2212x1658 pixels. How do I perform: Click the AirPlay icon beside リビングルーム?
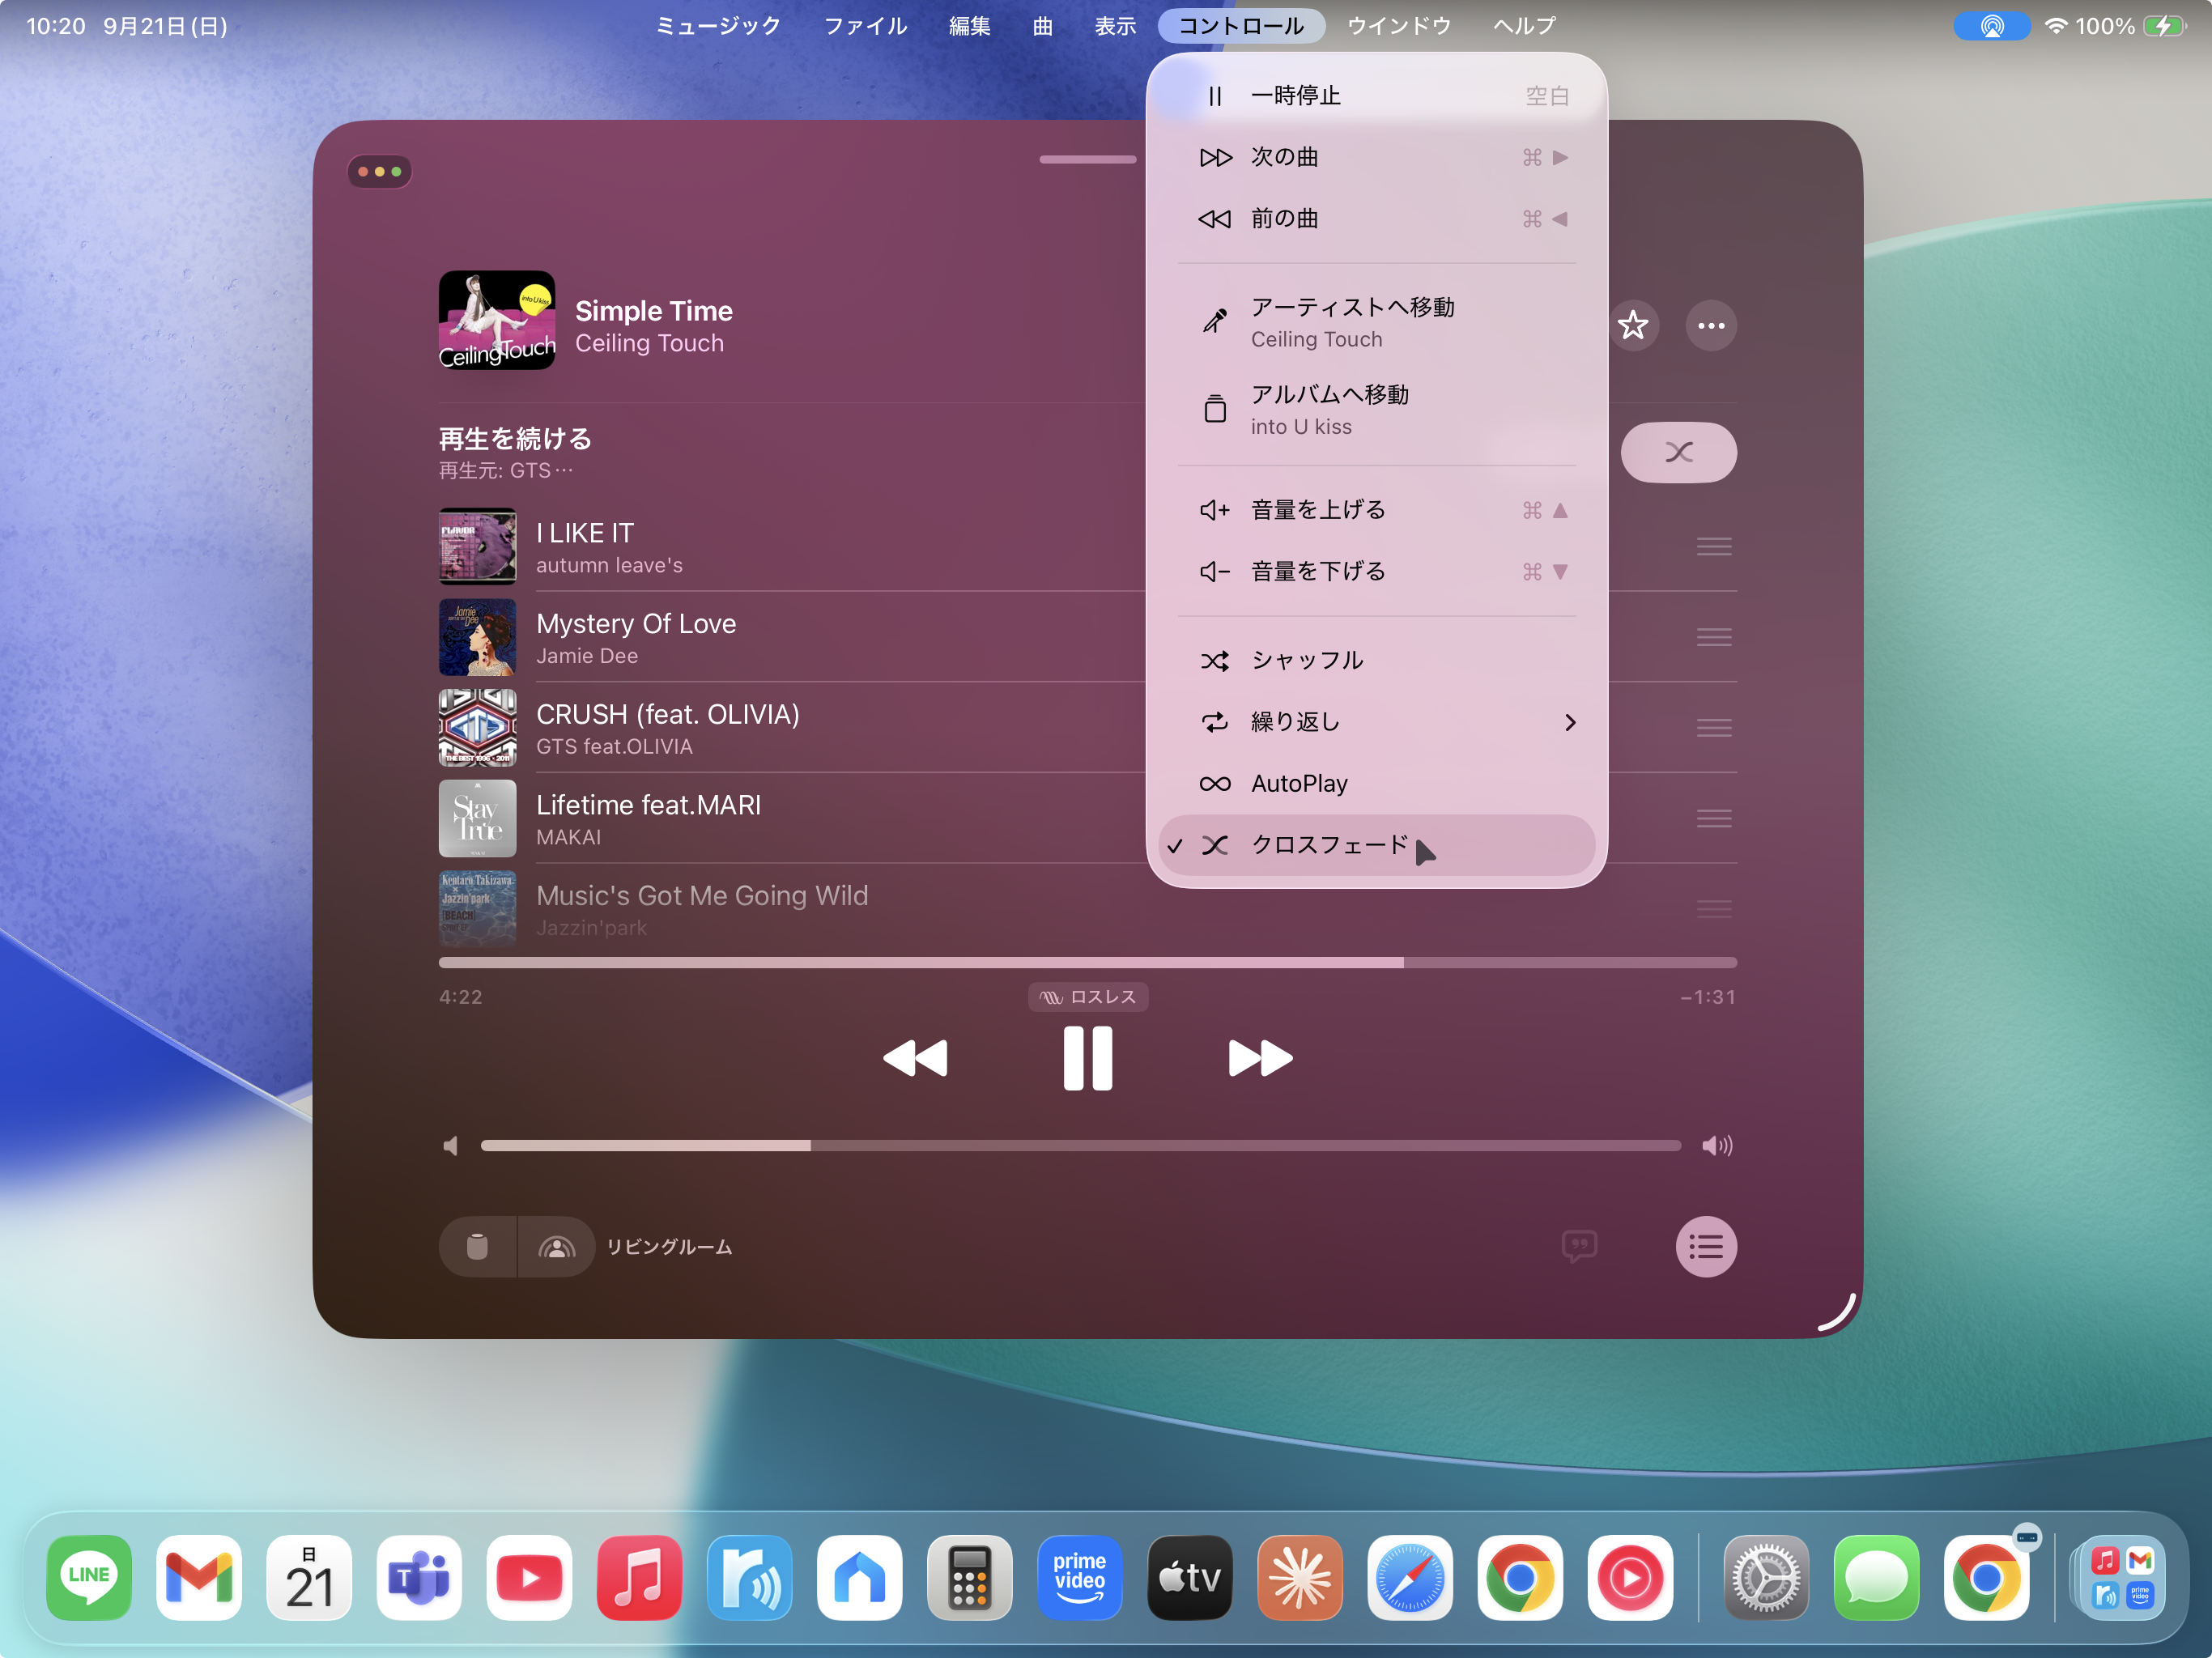click(556, 1246)
